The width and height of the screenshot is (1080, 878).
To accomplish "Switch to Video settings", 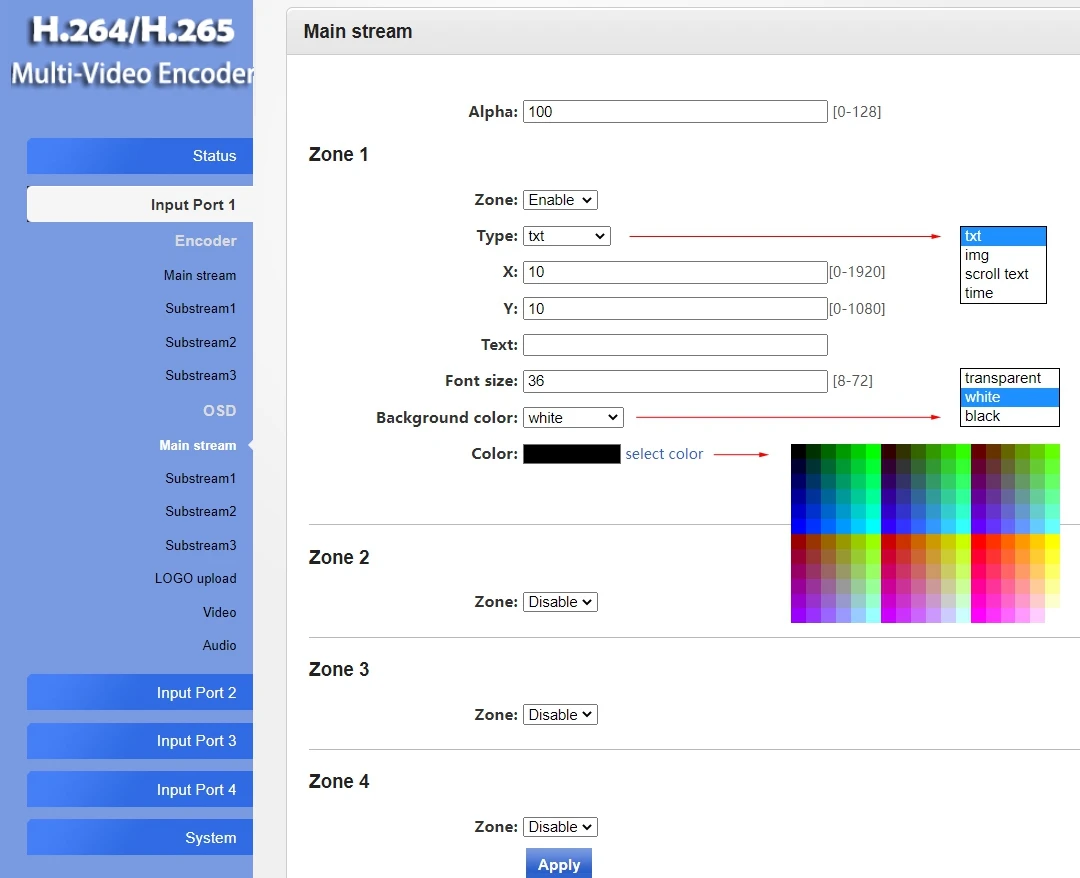I will click(x=219, y=612).
